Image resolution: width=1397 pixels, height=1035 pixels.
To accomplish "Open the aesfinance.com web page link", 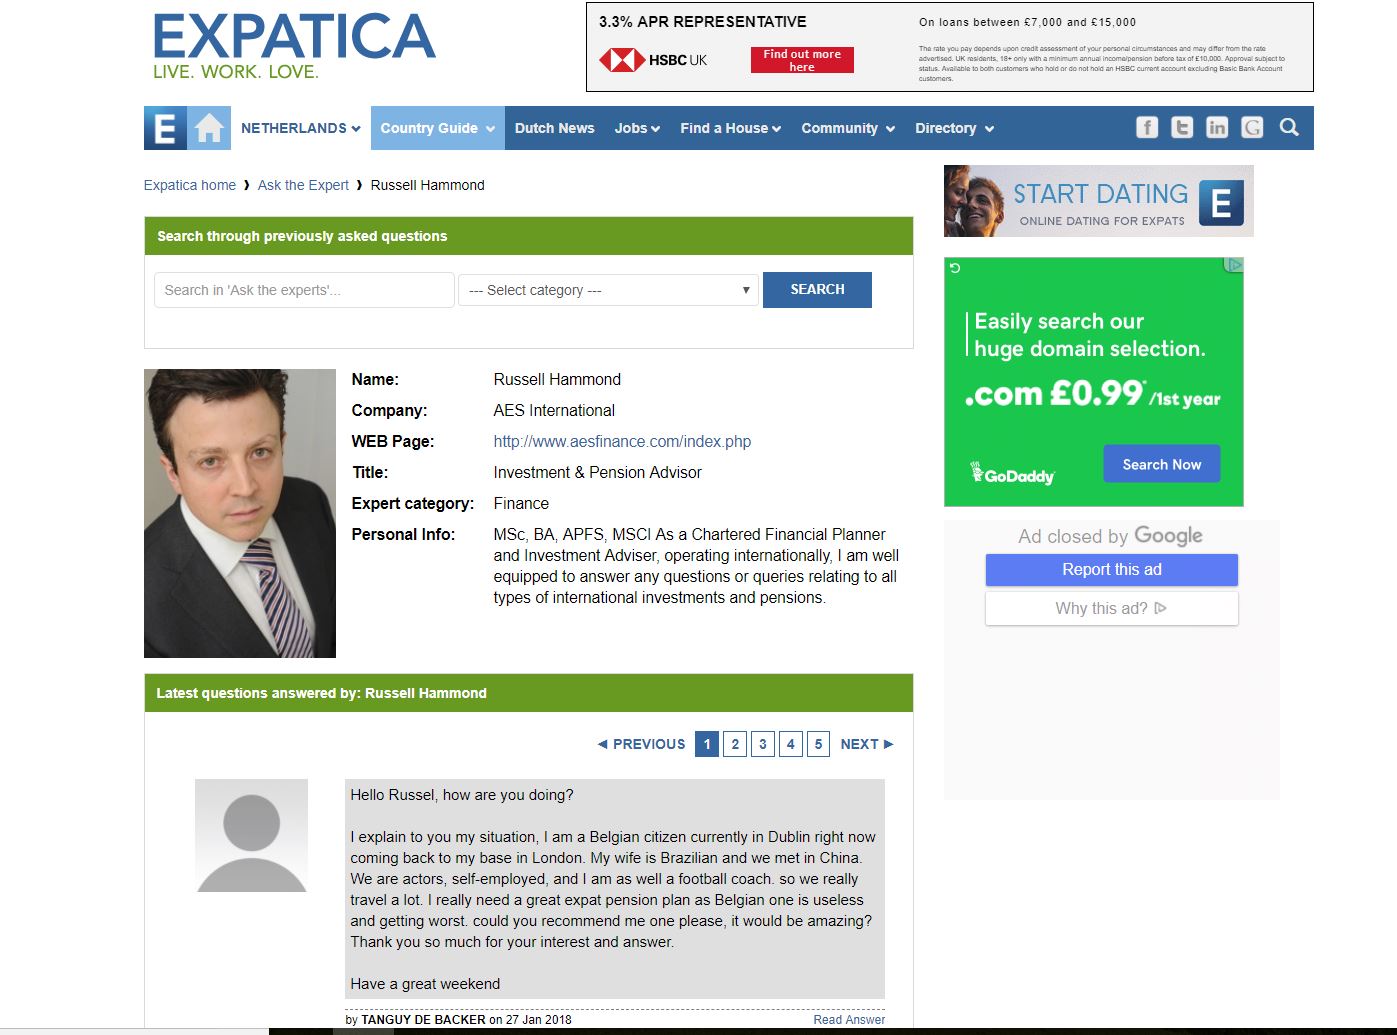I will pos(622,441).
